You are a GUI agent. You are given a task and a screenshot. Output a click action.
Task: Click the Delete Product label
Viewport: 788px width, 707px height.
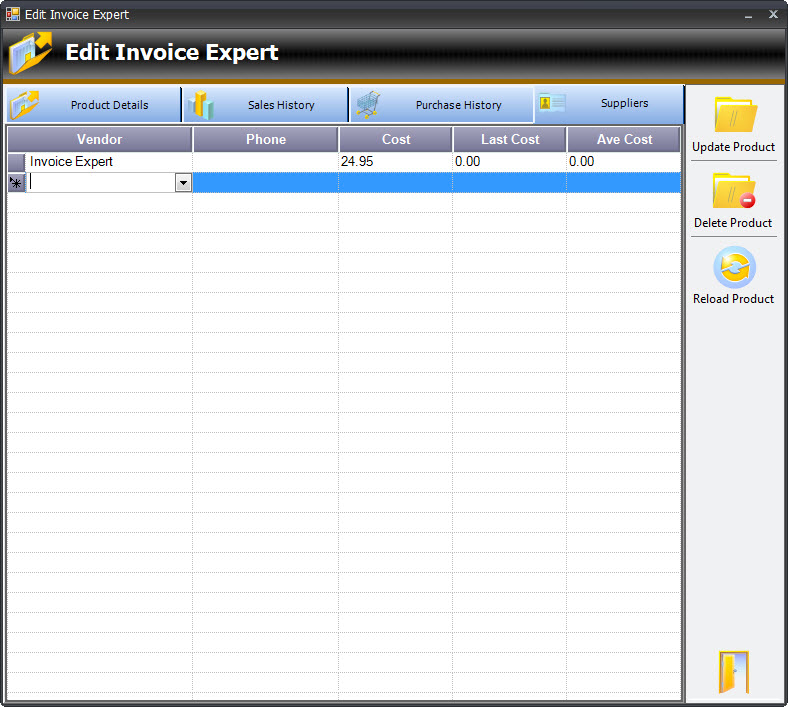(733, 223)
